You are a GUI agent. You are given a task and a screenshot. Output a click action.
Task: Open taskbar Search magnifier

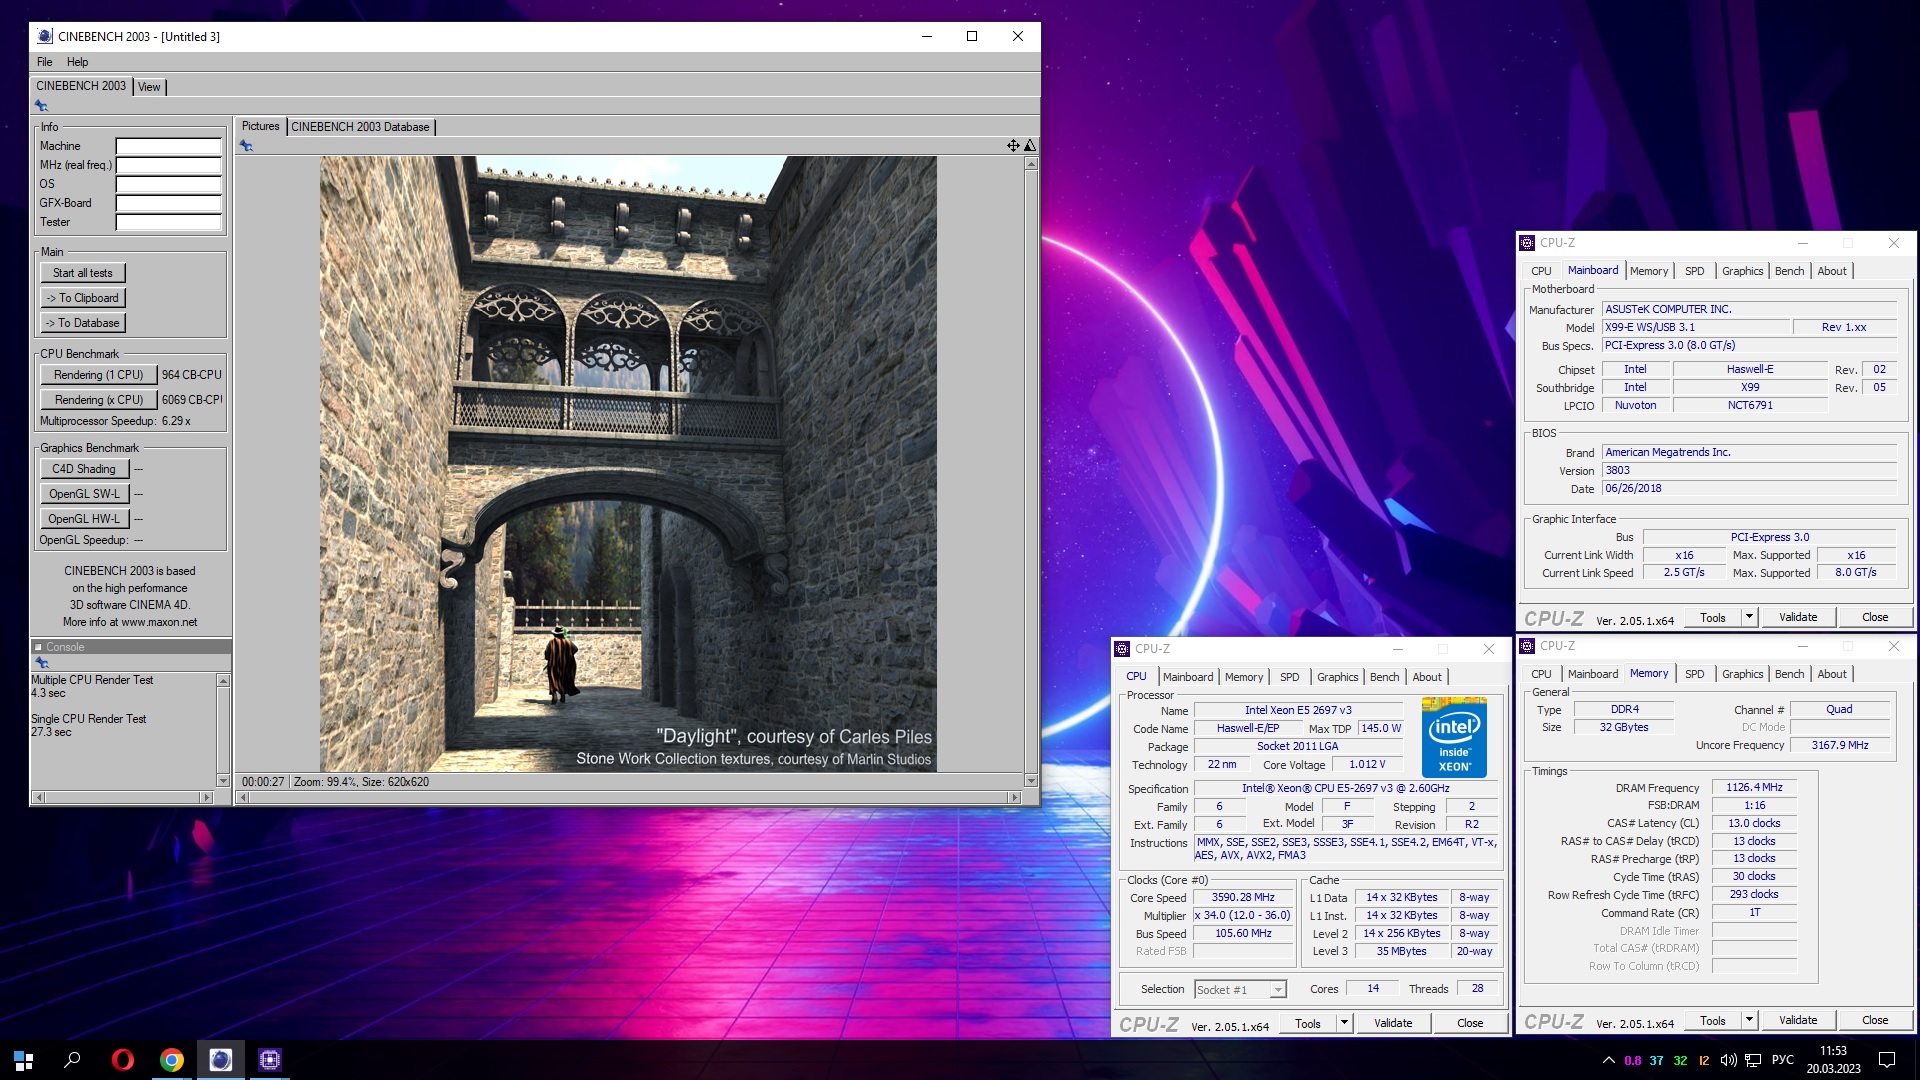point(72,1060)
